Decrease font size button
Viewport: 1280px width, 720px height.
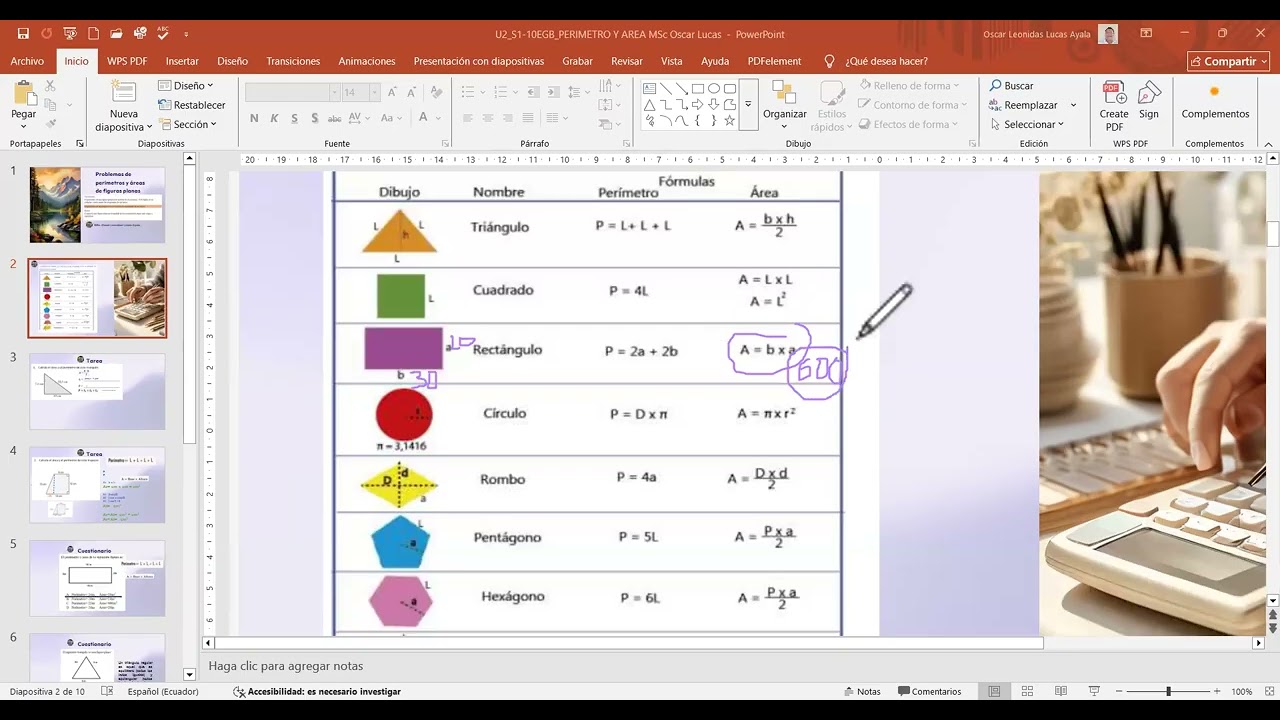pyautogui.click(x=411, y=92)
